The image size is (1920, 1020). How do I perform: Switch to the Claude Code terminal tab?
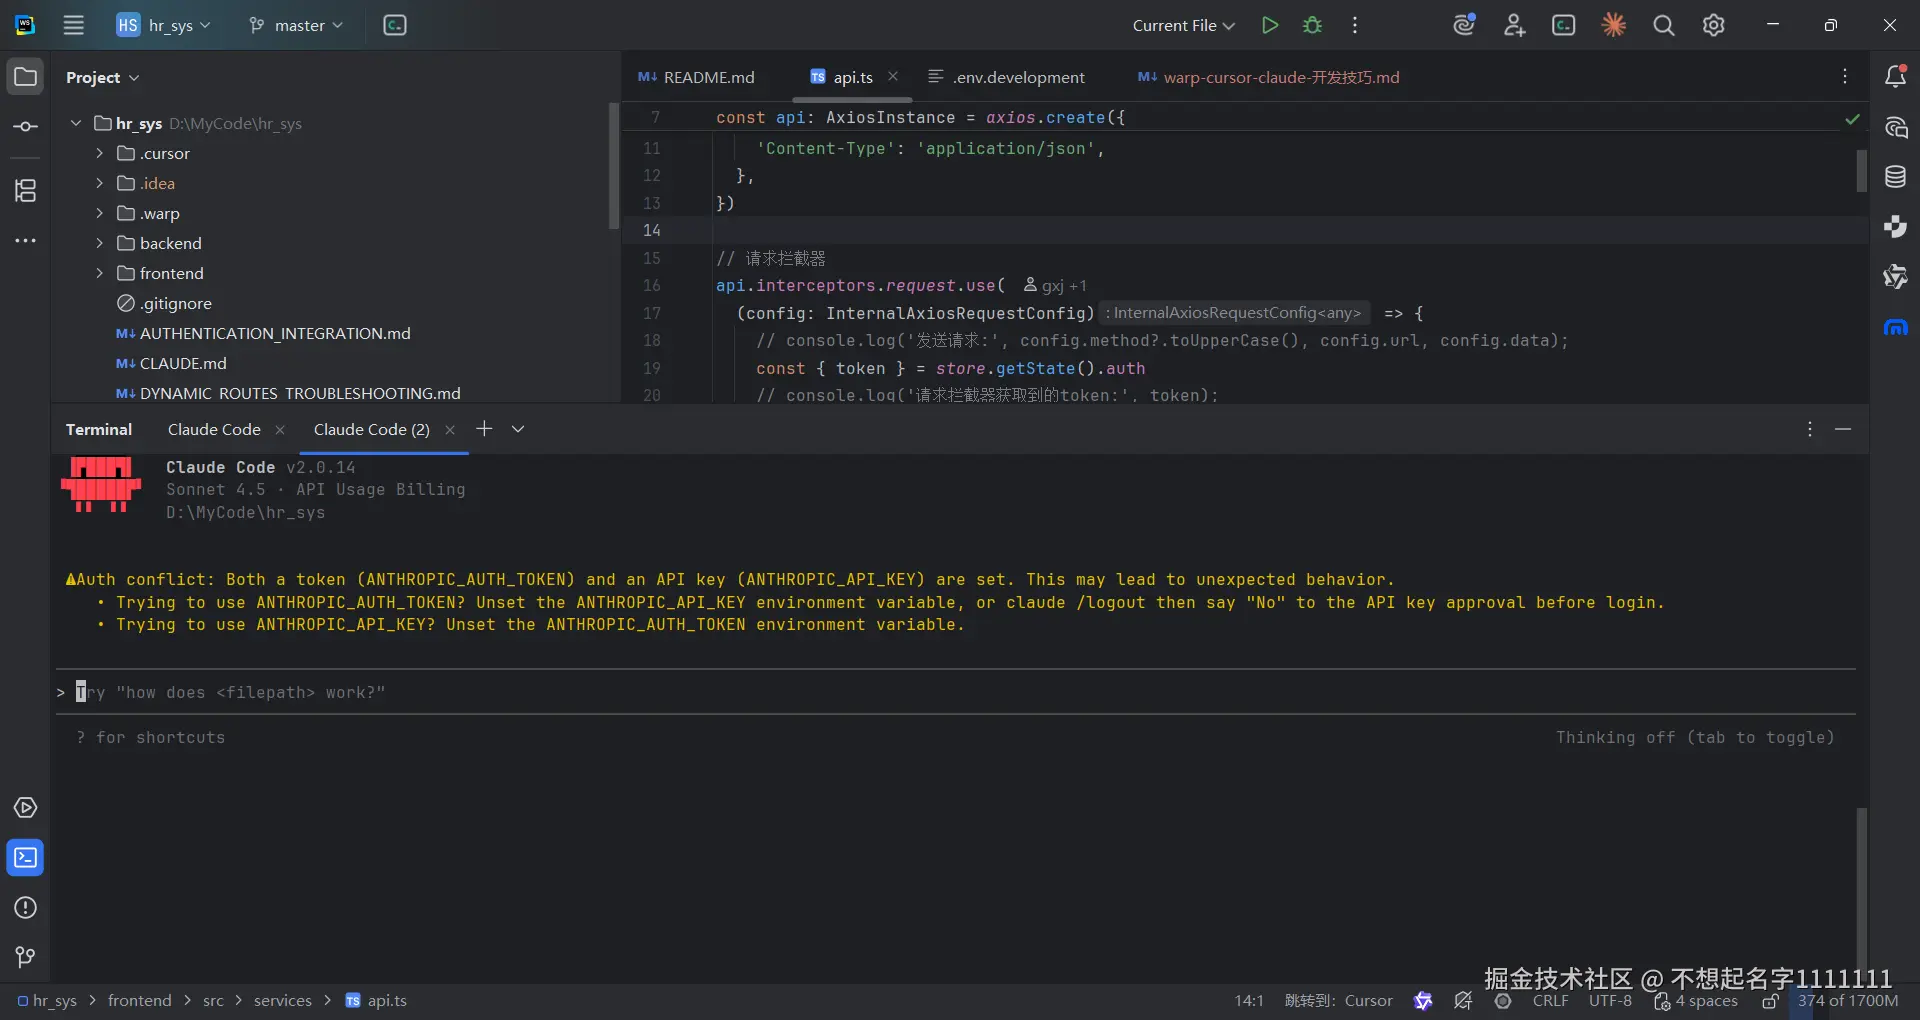(214, 429)
